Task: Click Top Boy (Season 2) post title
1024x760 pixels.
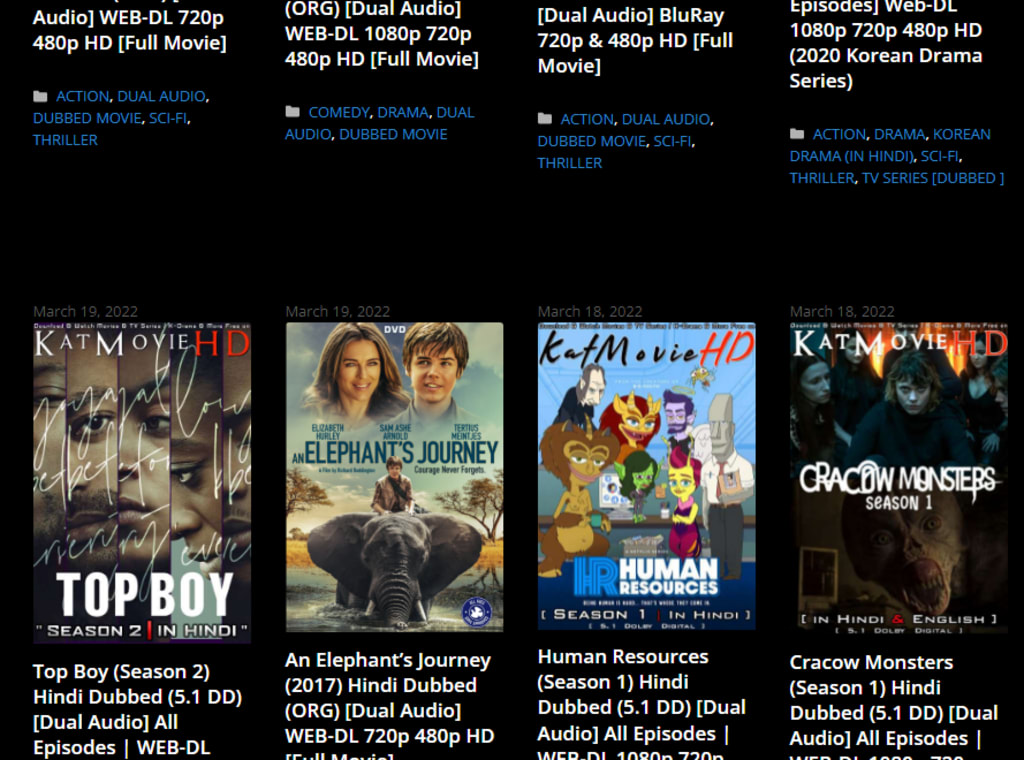Action: (138, 709)
